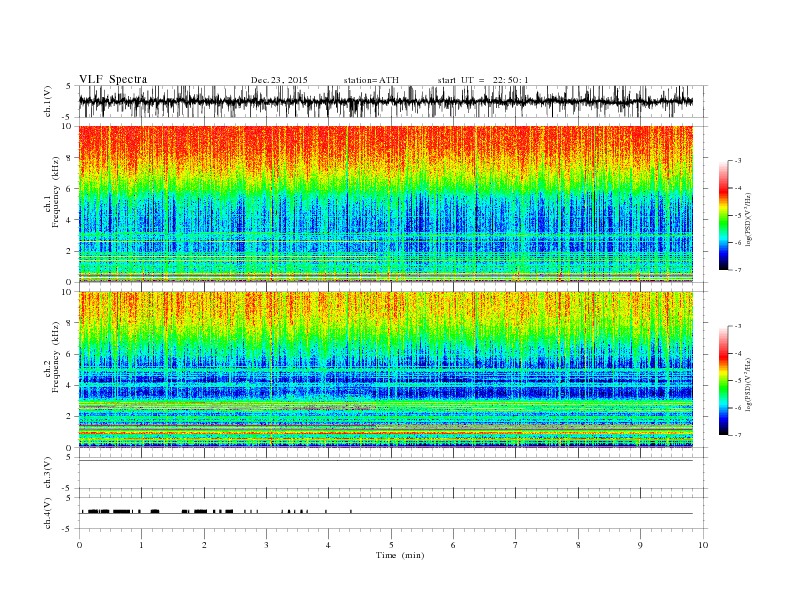792x612 pixels.
Task: Click the time axis tick label "6"
Action: point(454,545)
